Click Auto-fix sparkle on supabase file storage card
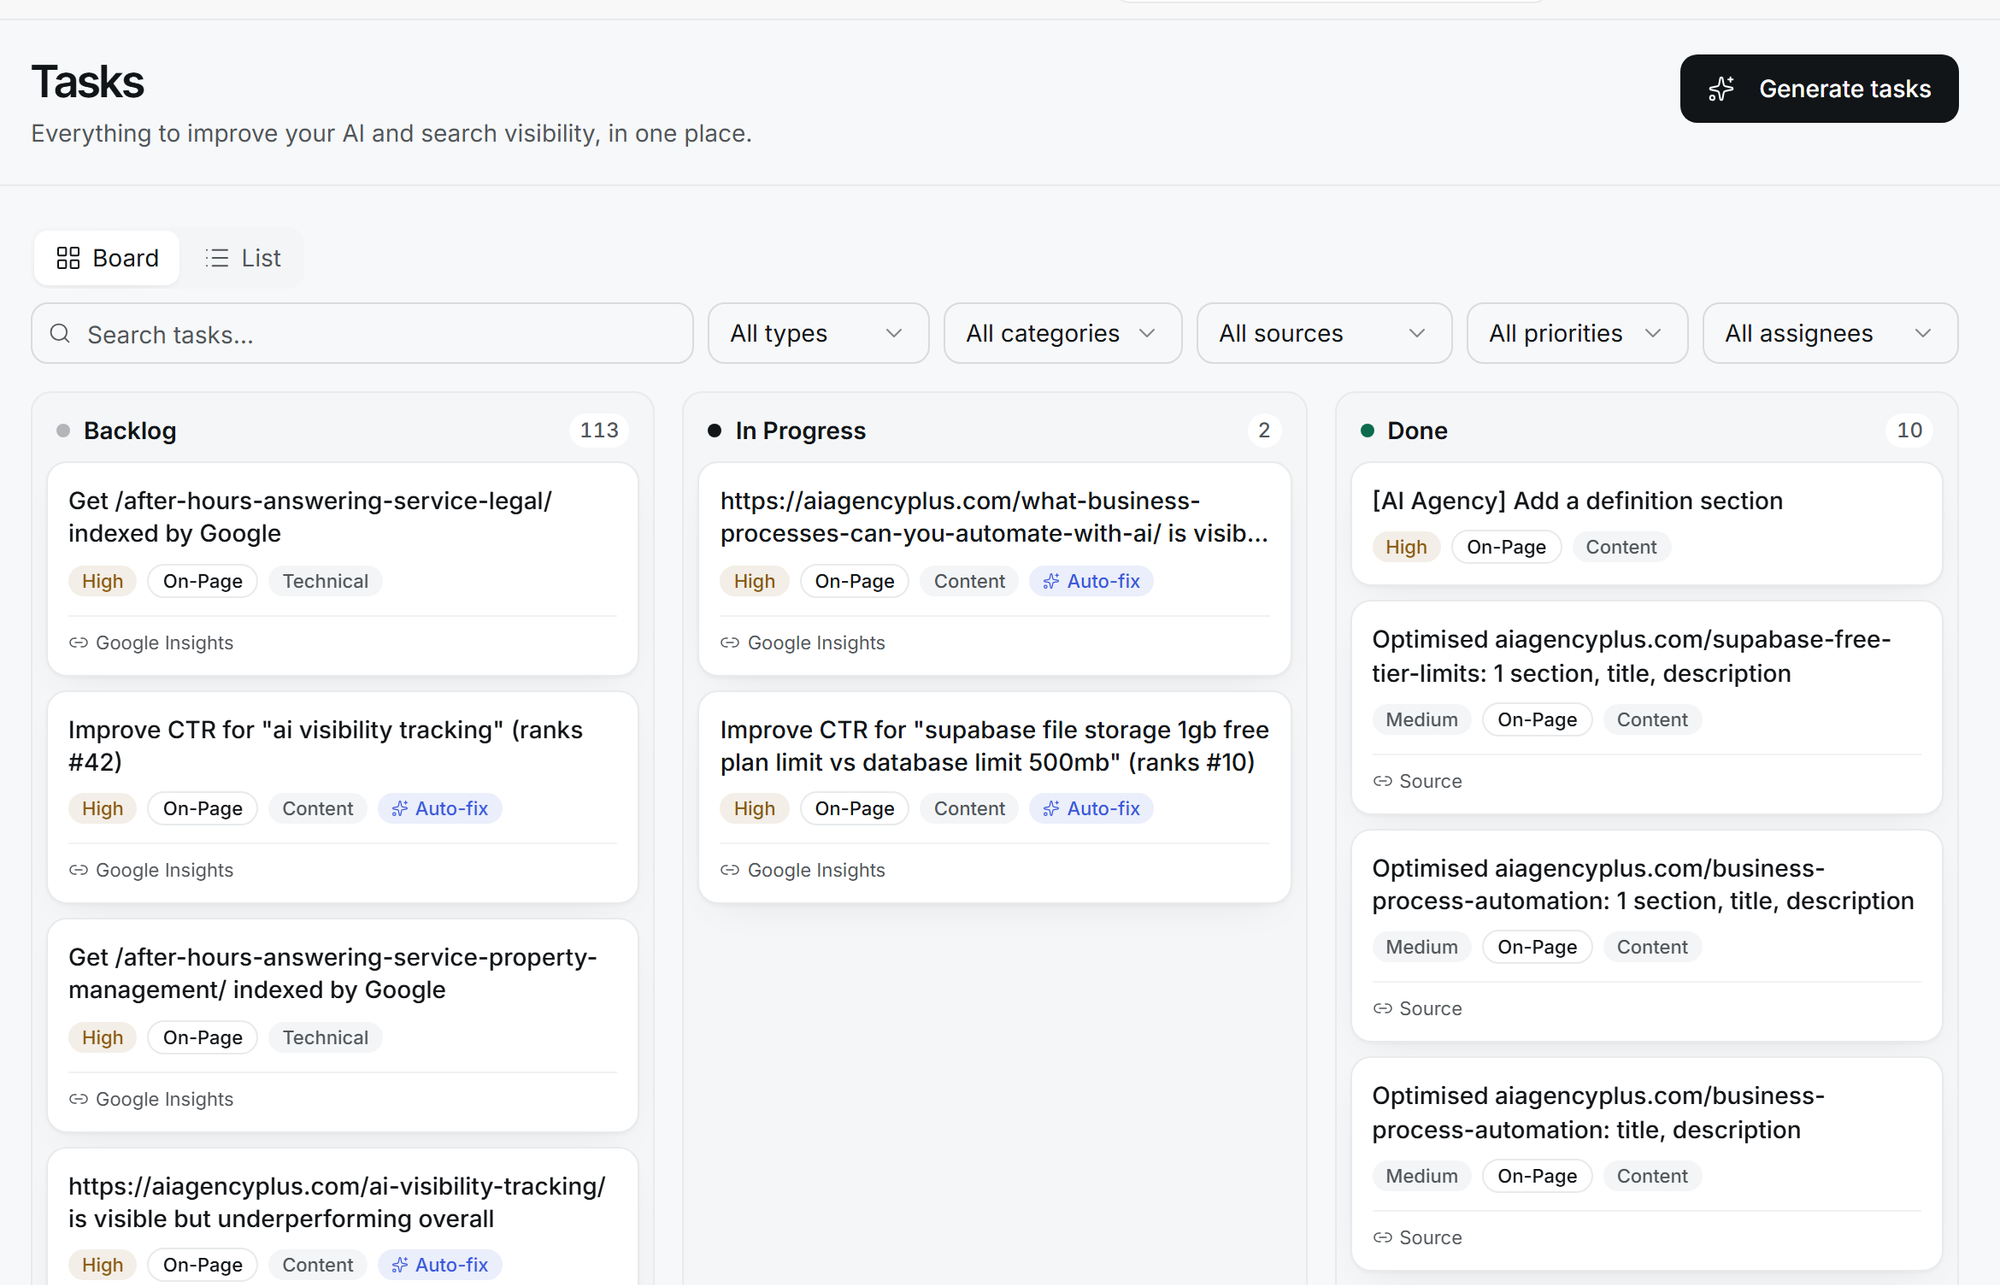 pyautogui.click(x=1051, y=808)
